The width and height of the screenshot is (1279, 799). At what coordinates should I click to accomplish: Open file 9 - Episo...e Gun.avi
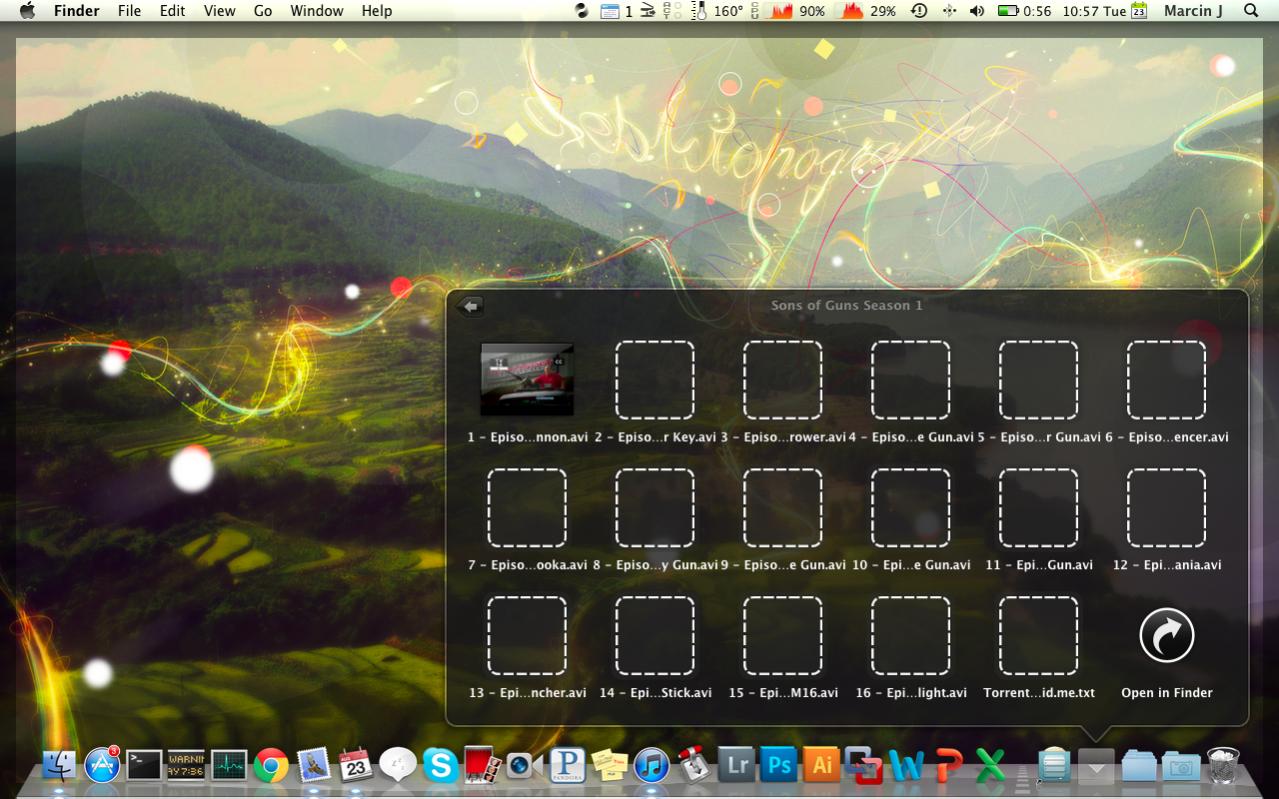coord(783,507)
